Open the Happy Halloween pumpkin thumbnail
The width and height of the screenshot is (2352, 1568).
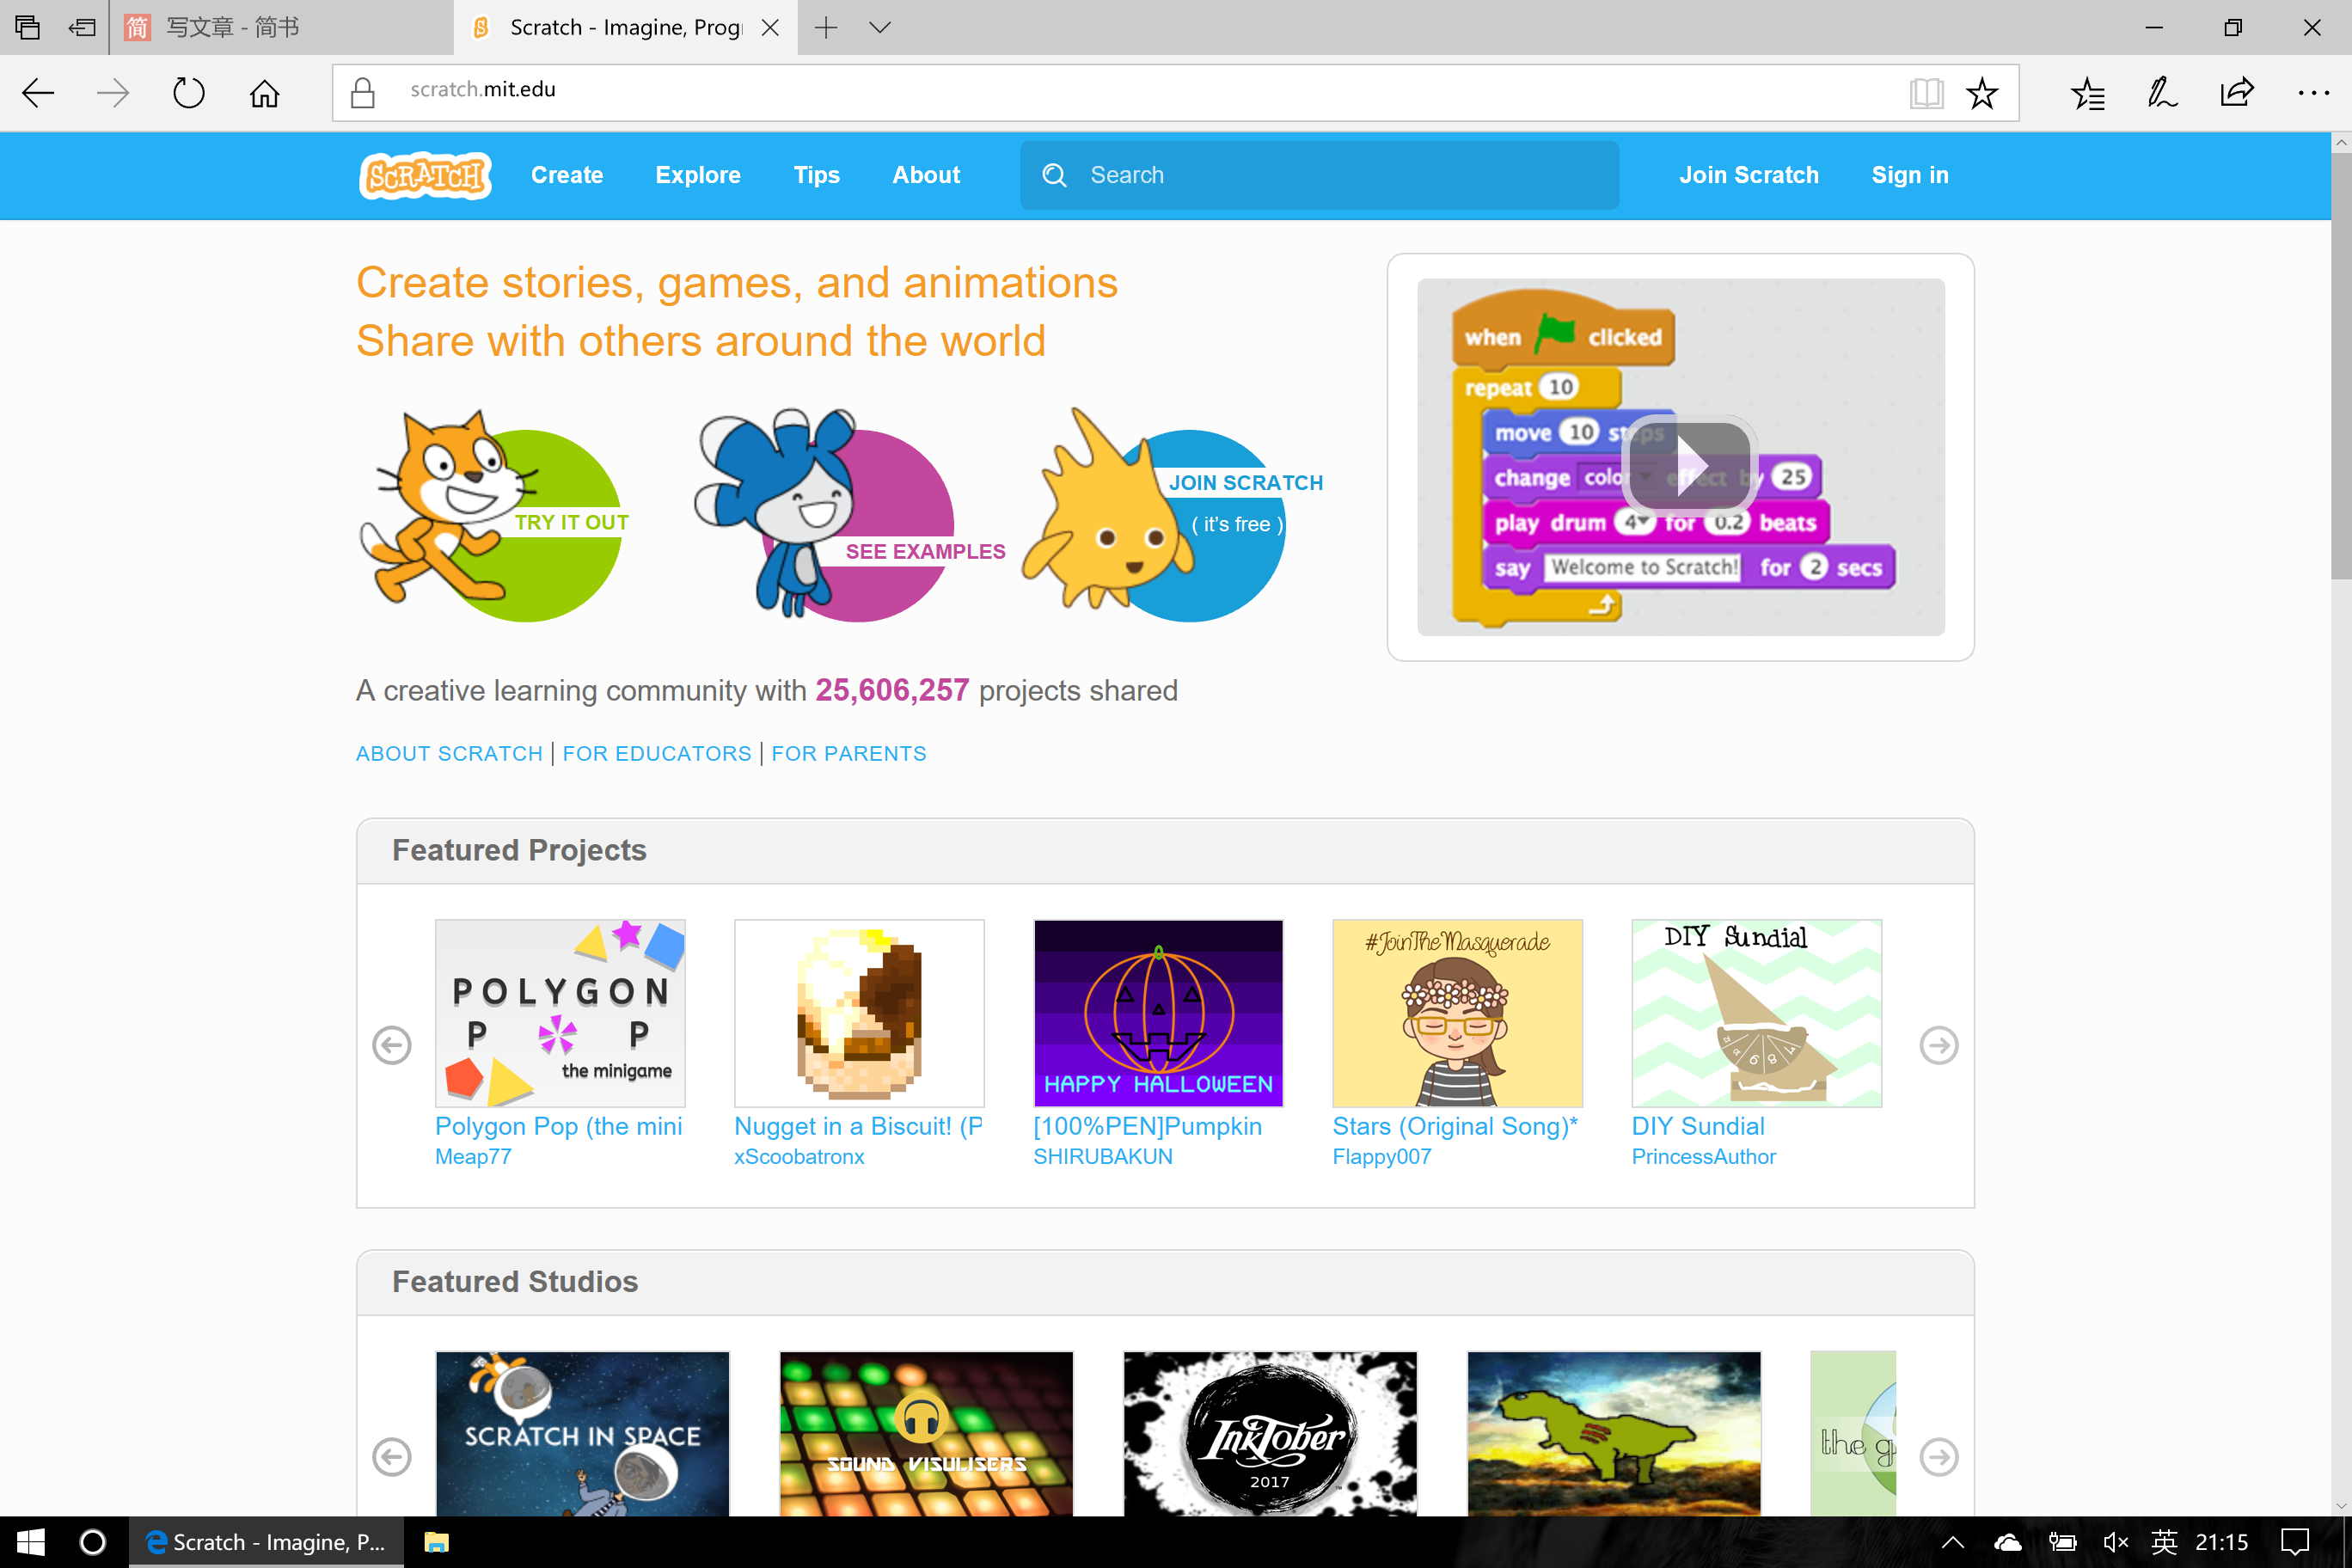(1158, 1013)
